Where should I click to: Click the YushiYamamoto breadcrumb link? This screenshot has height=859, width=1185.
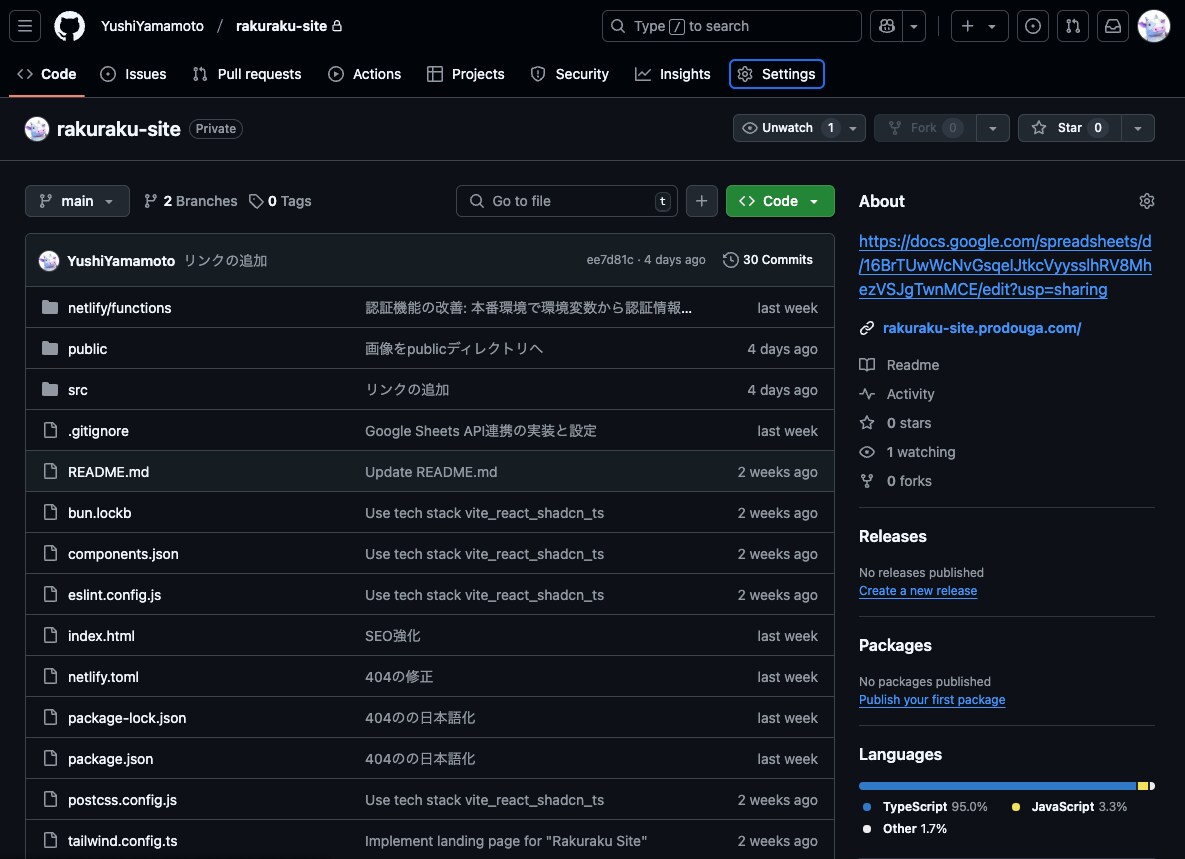tap(153, 26)
